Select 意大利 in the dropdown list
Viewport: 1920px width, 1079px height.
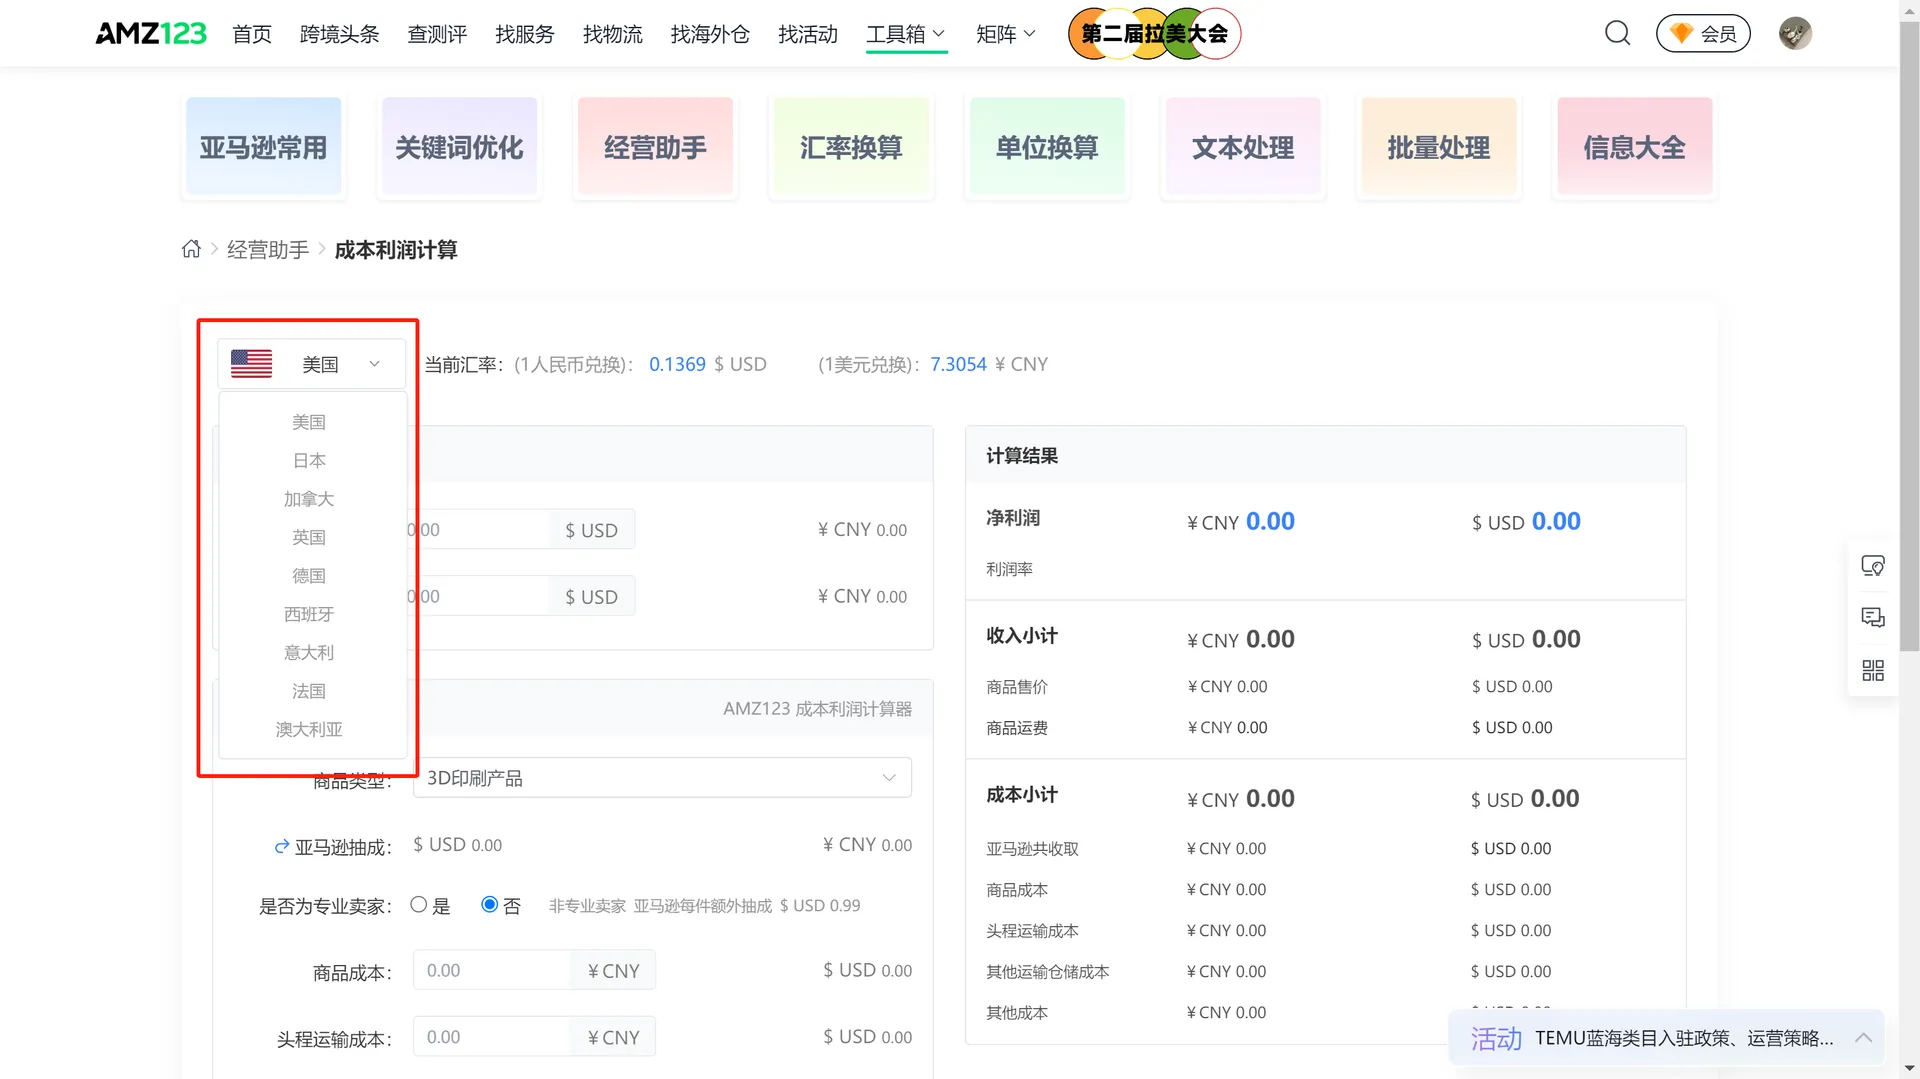click(309, 652)
